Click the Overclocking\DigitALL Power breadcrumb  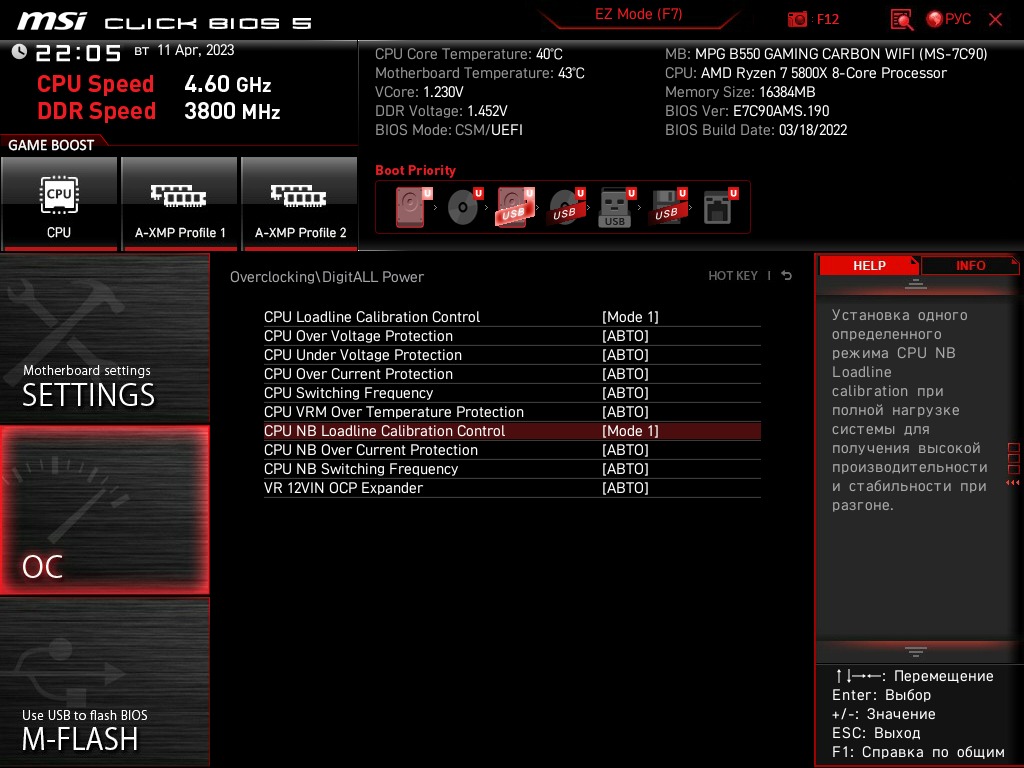click(x=327, y=277)
